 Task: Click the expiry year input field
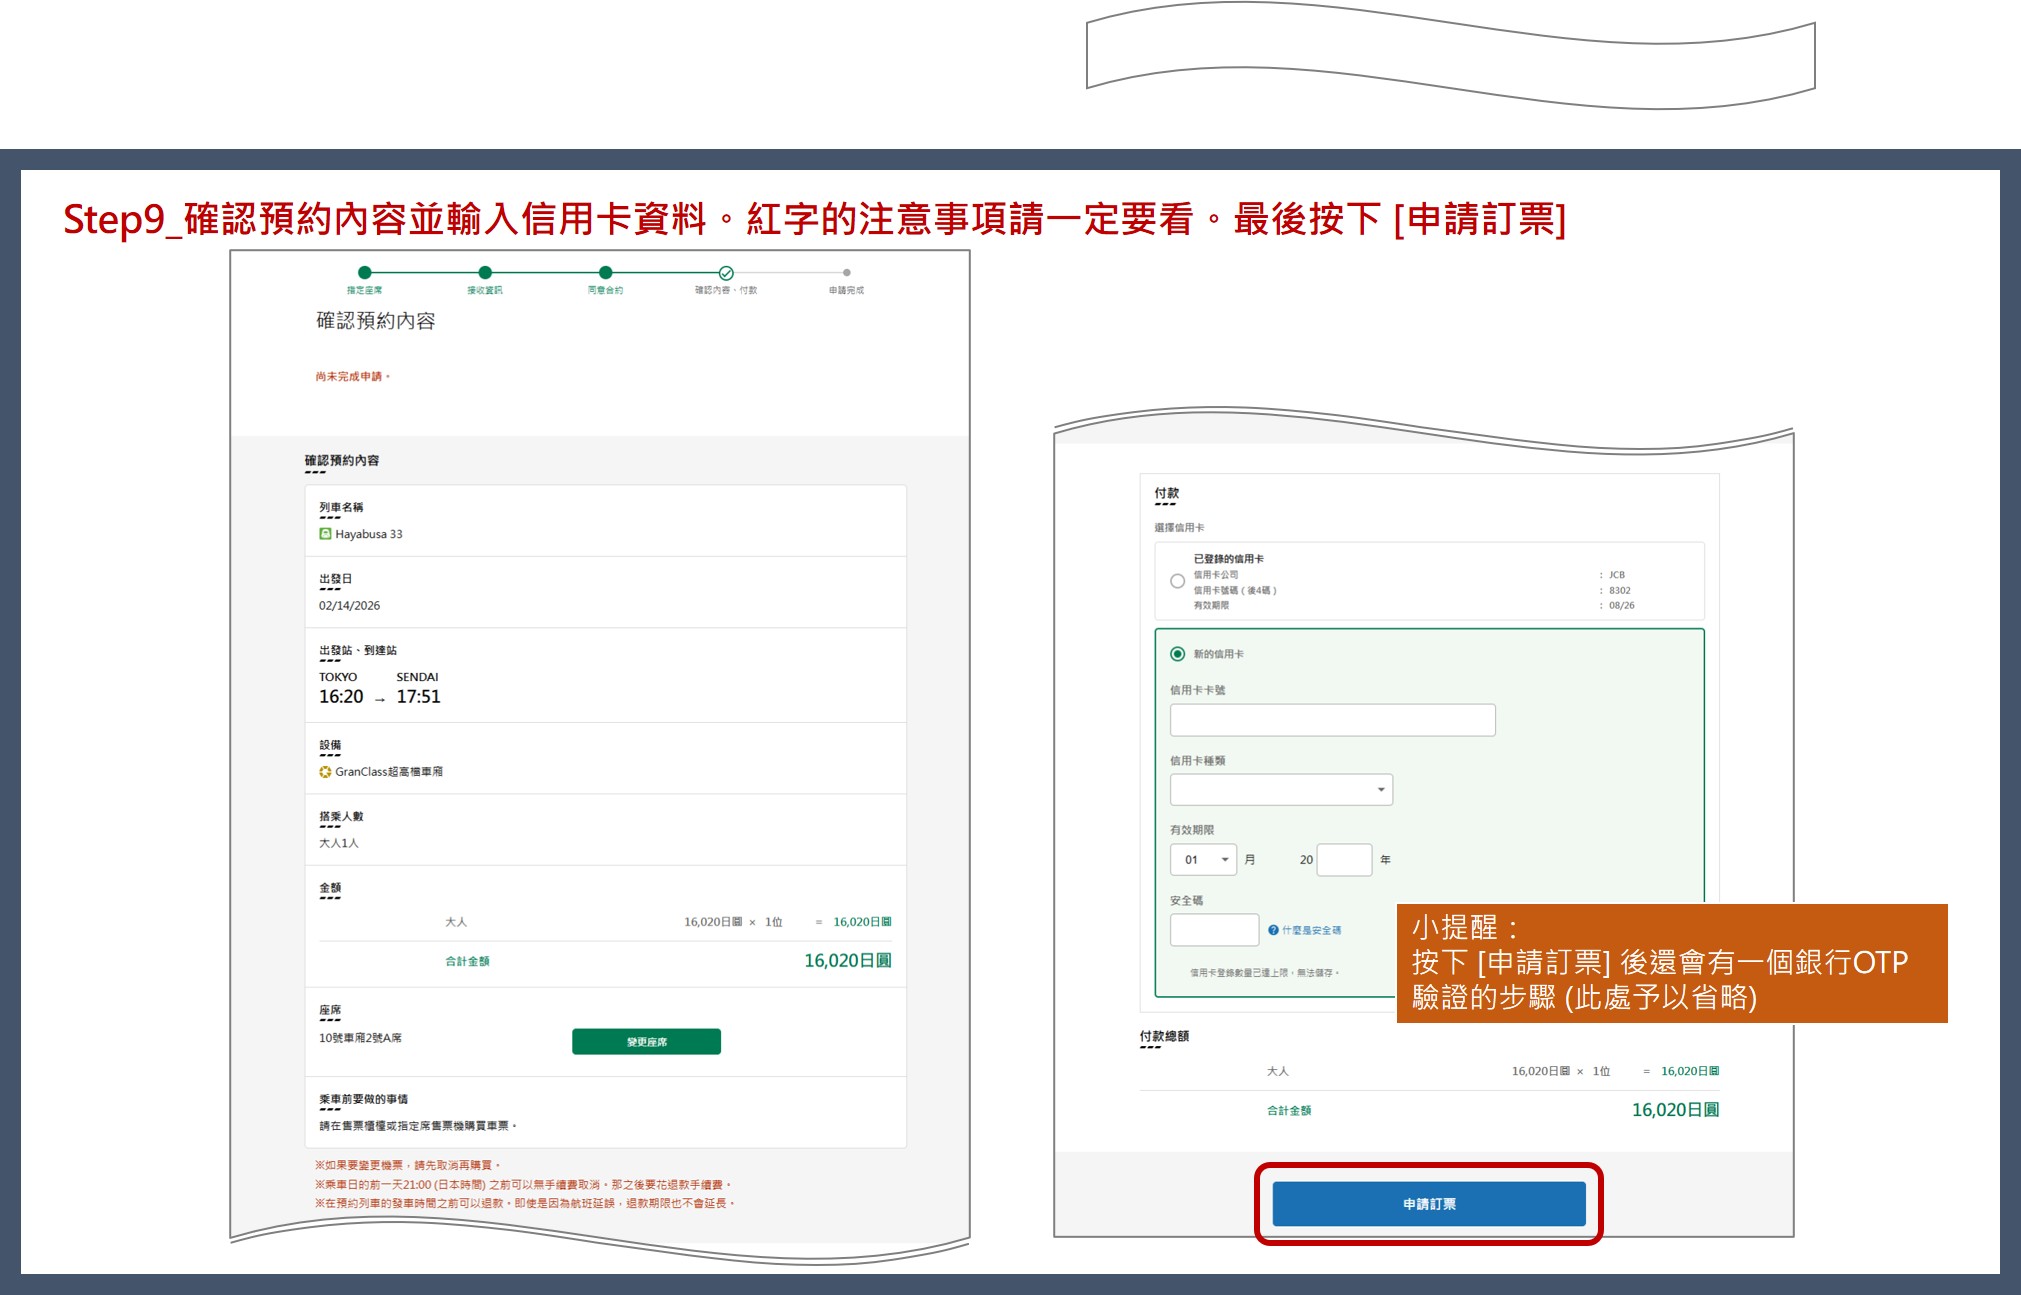point(1344,860)
